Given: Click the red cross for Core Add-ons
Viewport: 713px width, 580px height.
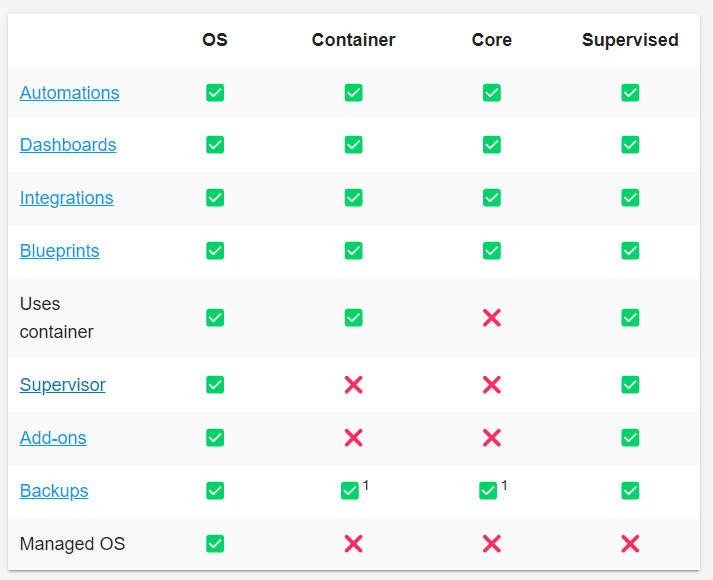Looking at the screenshot, I should coord(492,438).
